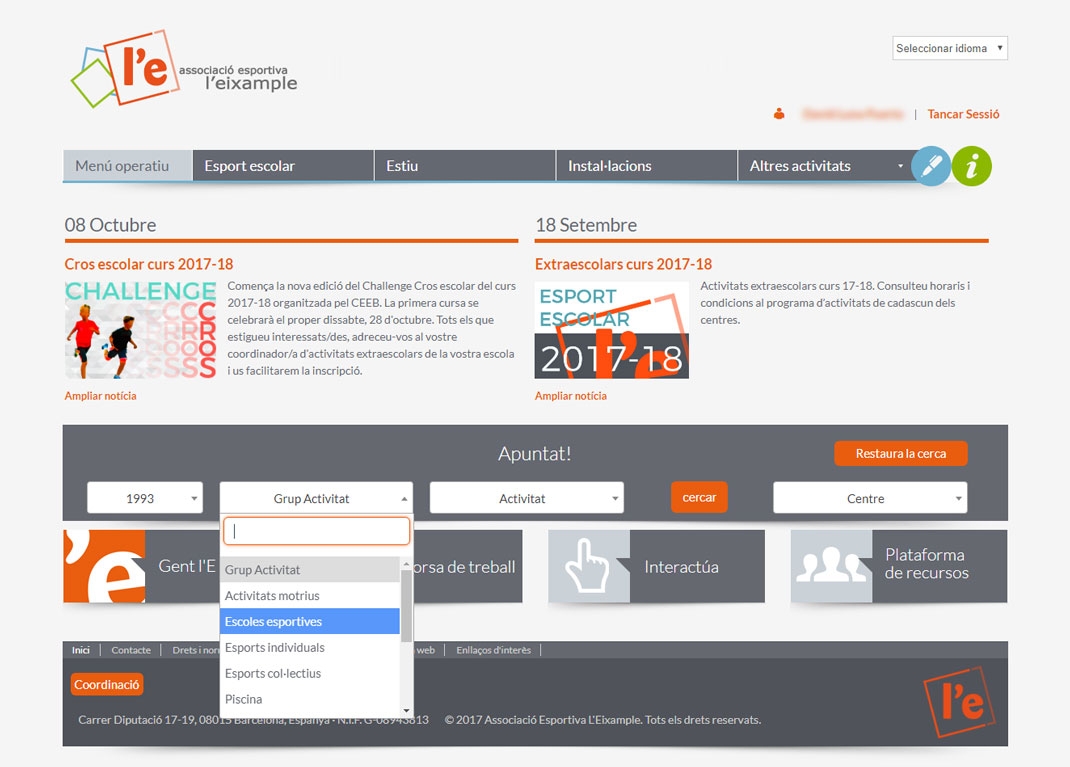1070x767 pixels.
Task: Open the Activitat dropdown
Action: tap(526, 498)
